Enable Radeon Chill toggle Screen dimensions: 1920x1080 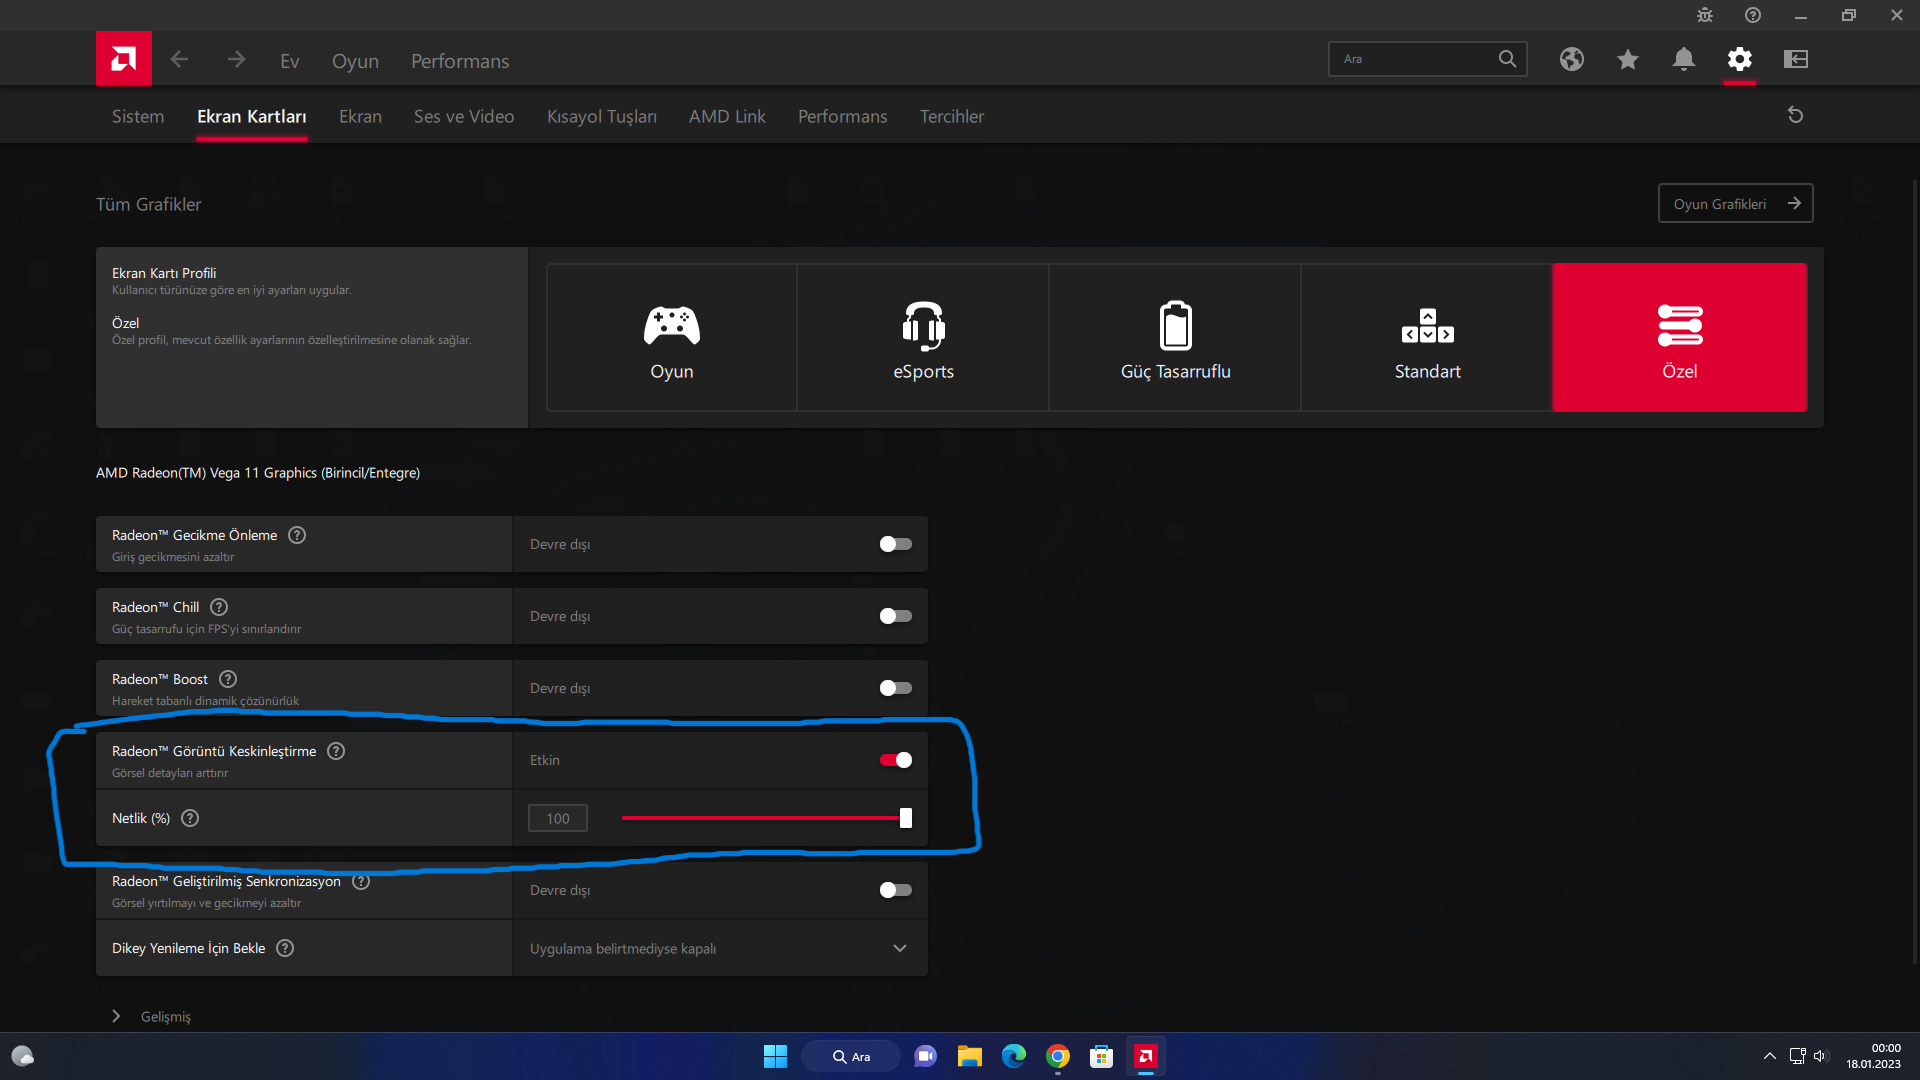click(895, 616)
